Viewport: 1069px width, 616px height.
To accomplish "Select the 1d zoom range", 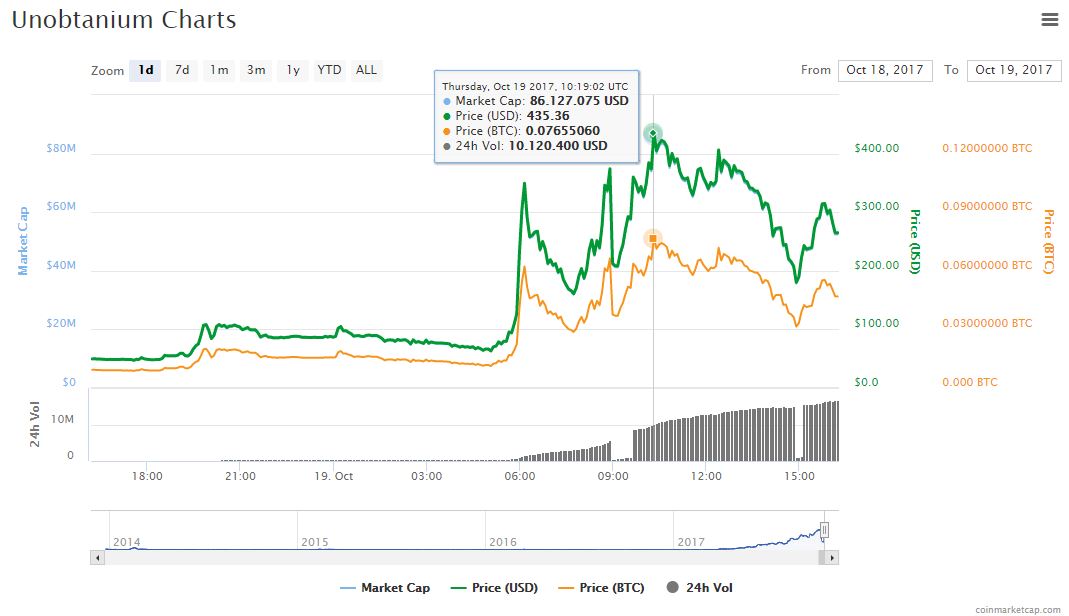I will 145,70.
